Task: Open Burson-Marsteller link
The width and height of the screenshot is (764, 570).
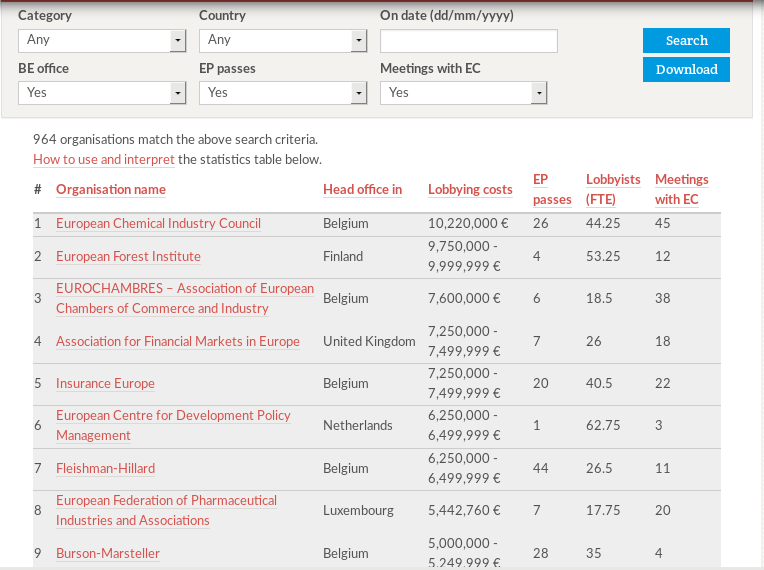Action: 108,553
